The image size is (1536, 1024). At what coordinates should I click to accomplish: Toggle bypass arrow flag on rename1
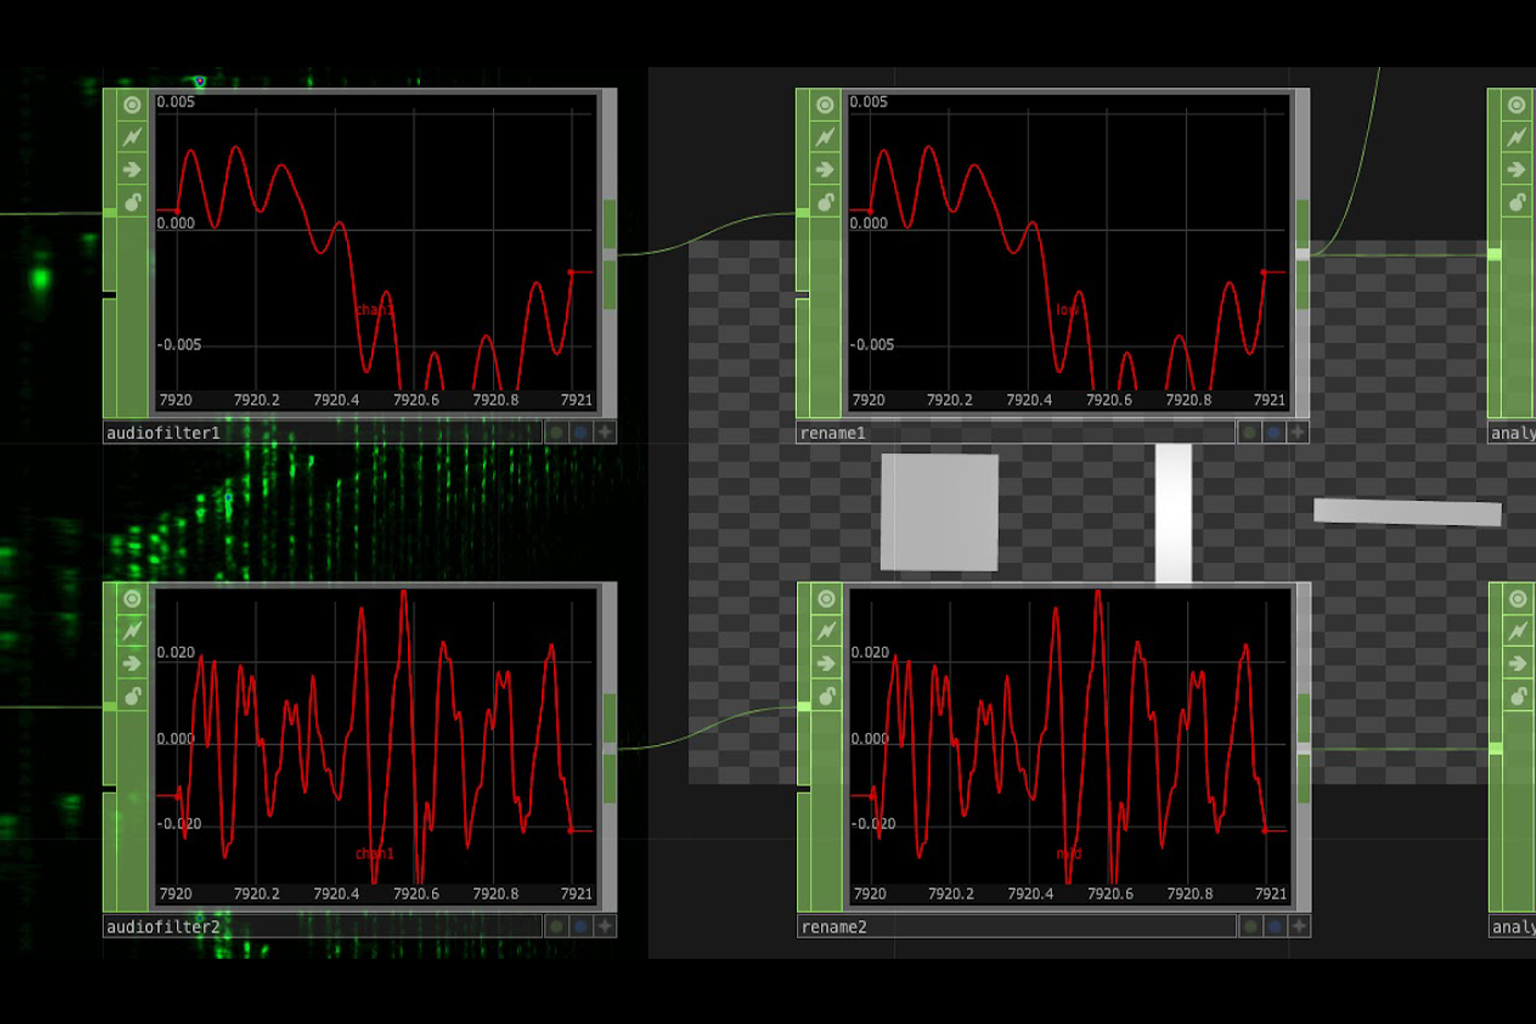point(825,170)
